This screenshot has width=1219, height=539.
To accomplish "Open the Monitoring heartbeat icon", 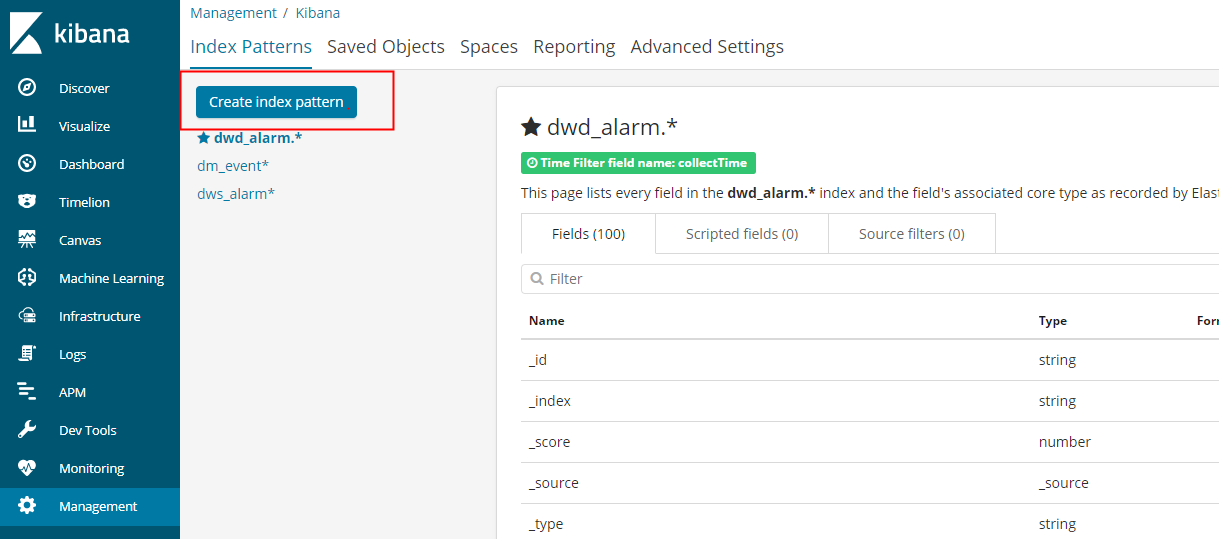I will point(27,468).
